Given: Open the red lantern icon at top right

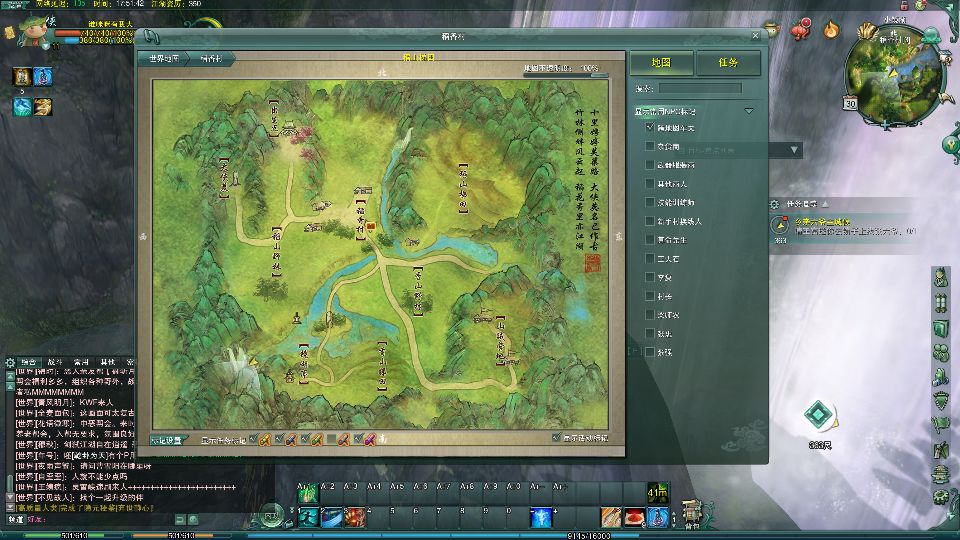Looking at the screenshot, I should 801,28.
